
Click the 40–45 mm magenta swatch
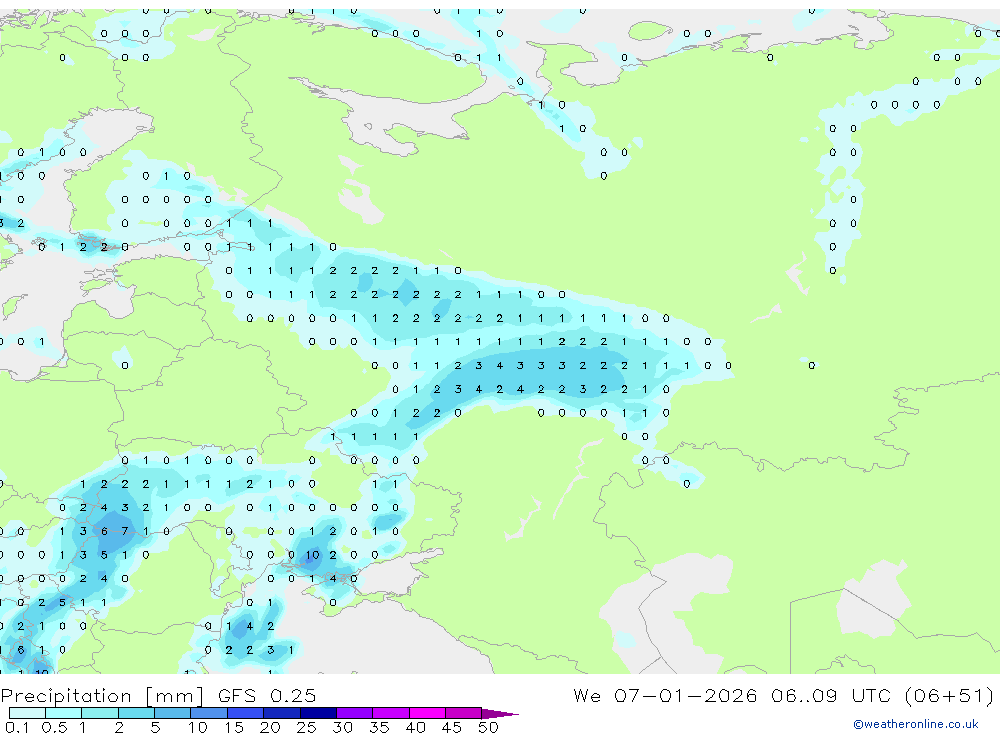(x=427, y=713)
